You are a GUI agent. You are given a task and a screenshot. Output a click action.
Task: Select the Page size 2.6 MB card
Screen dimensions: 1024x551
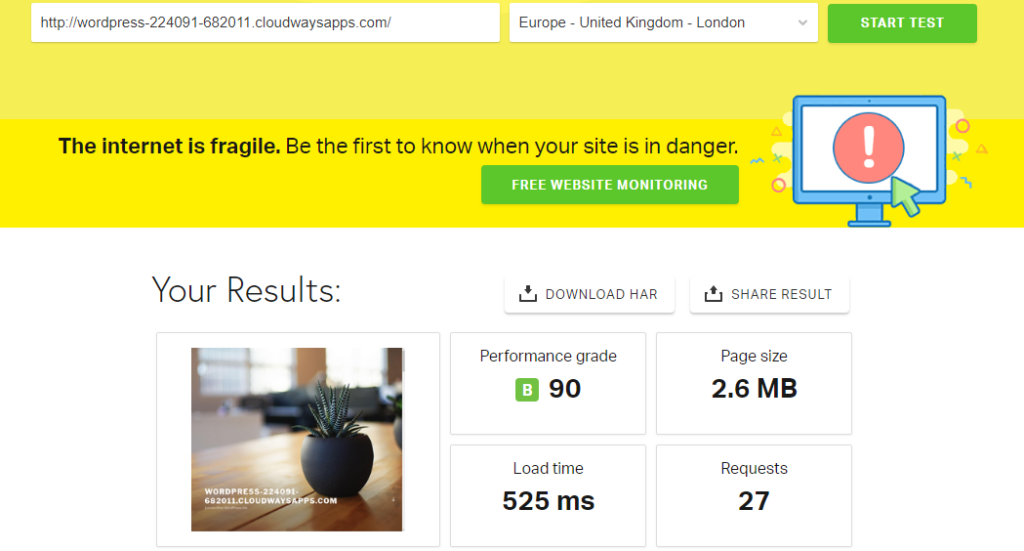[754, 383]
